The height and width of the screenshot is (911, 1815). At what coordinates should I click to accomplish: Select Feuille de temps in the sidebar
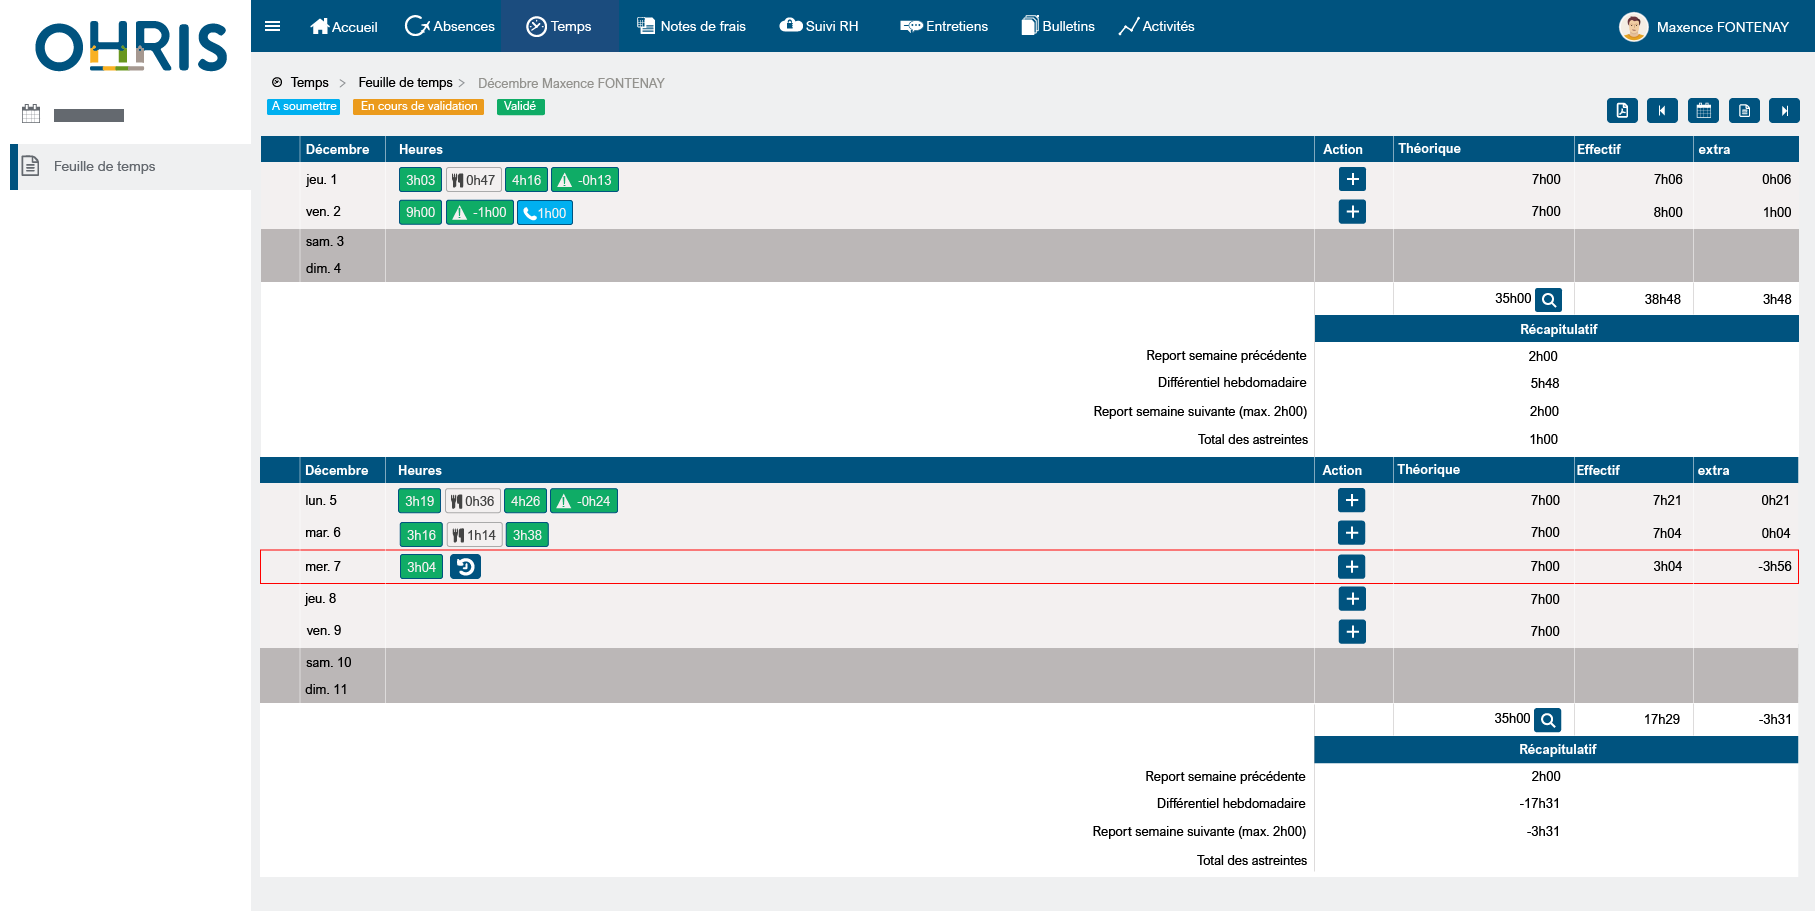point(104,167)
